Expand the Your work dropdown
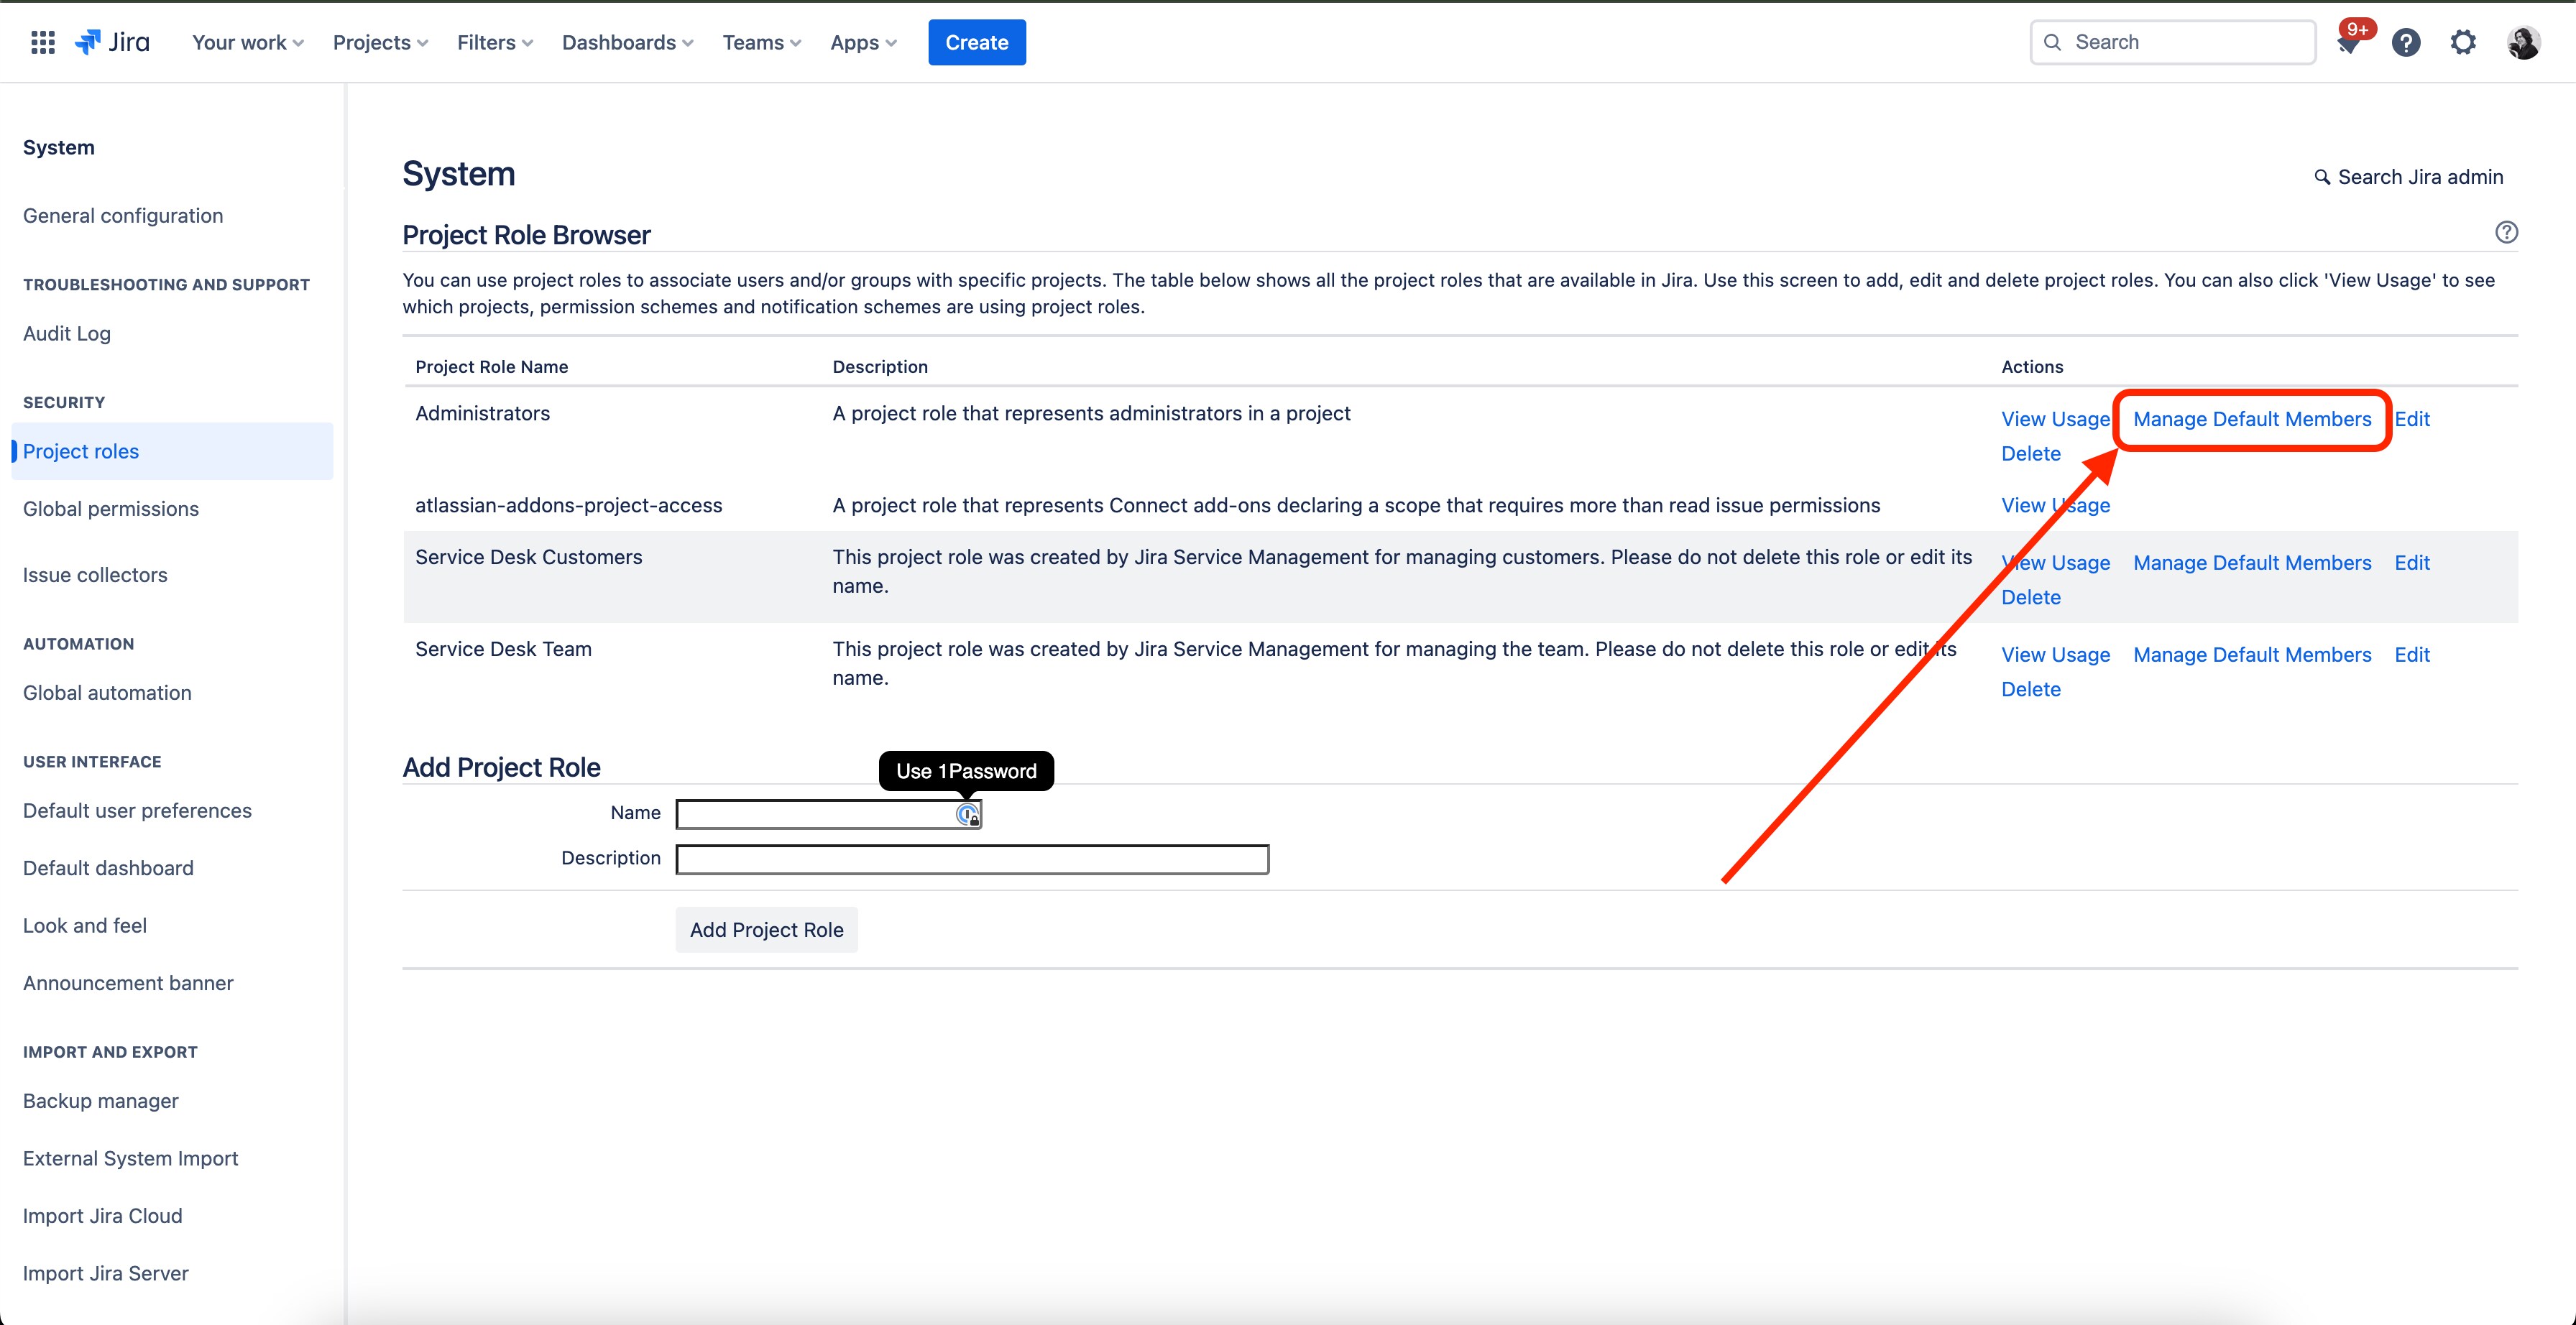The width and height of the screenshot is (2576, 1325). pyautogui.click(x=248, y=42)
